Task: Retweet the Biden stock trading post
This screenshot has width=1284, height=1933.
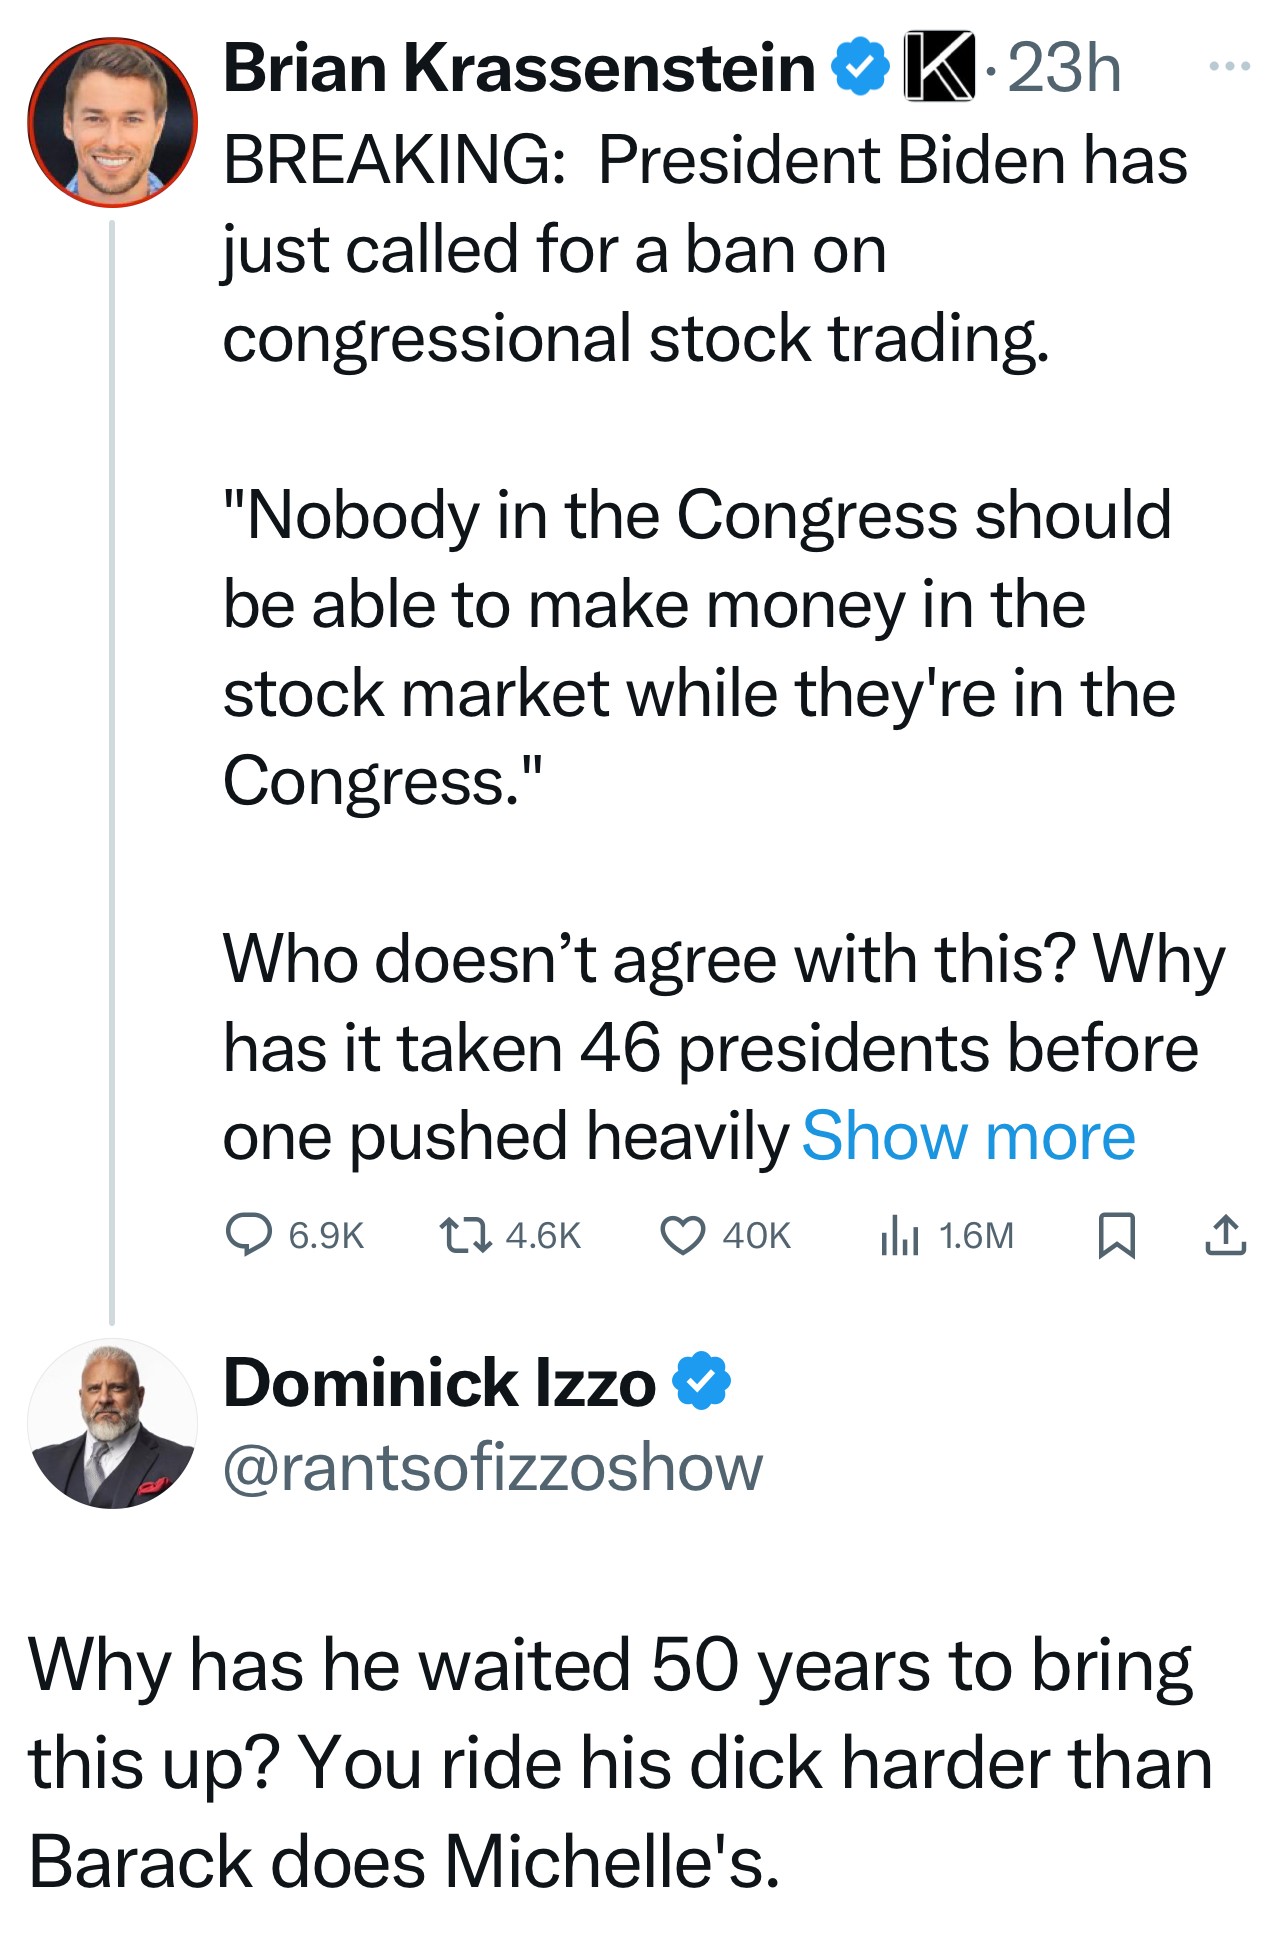Action: click(x=466, y=1235)
